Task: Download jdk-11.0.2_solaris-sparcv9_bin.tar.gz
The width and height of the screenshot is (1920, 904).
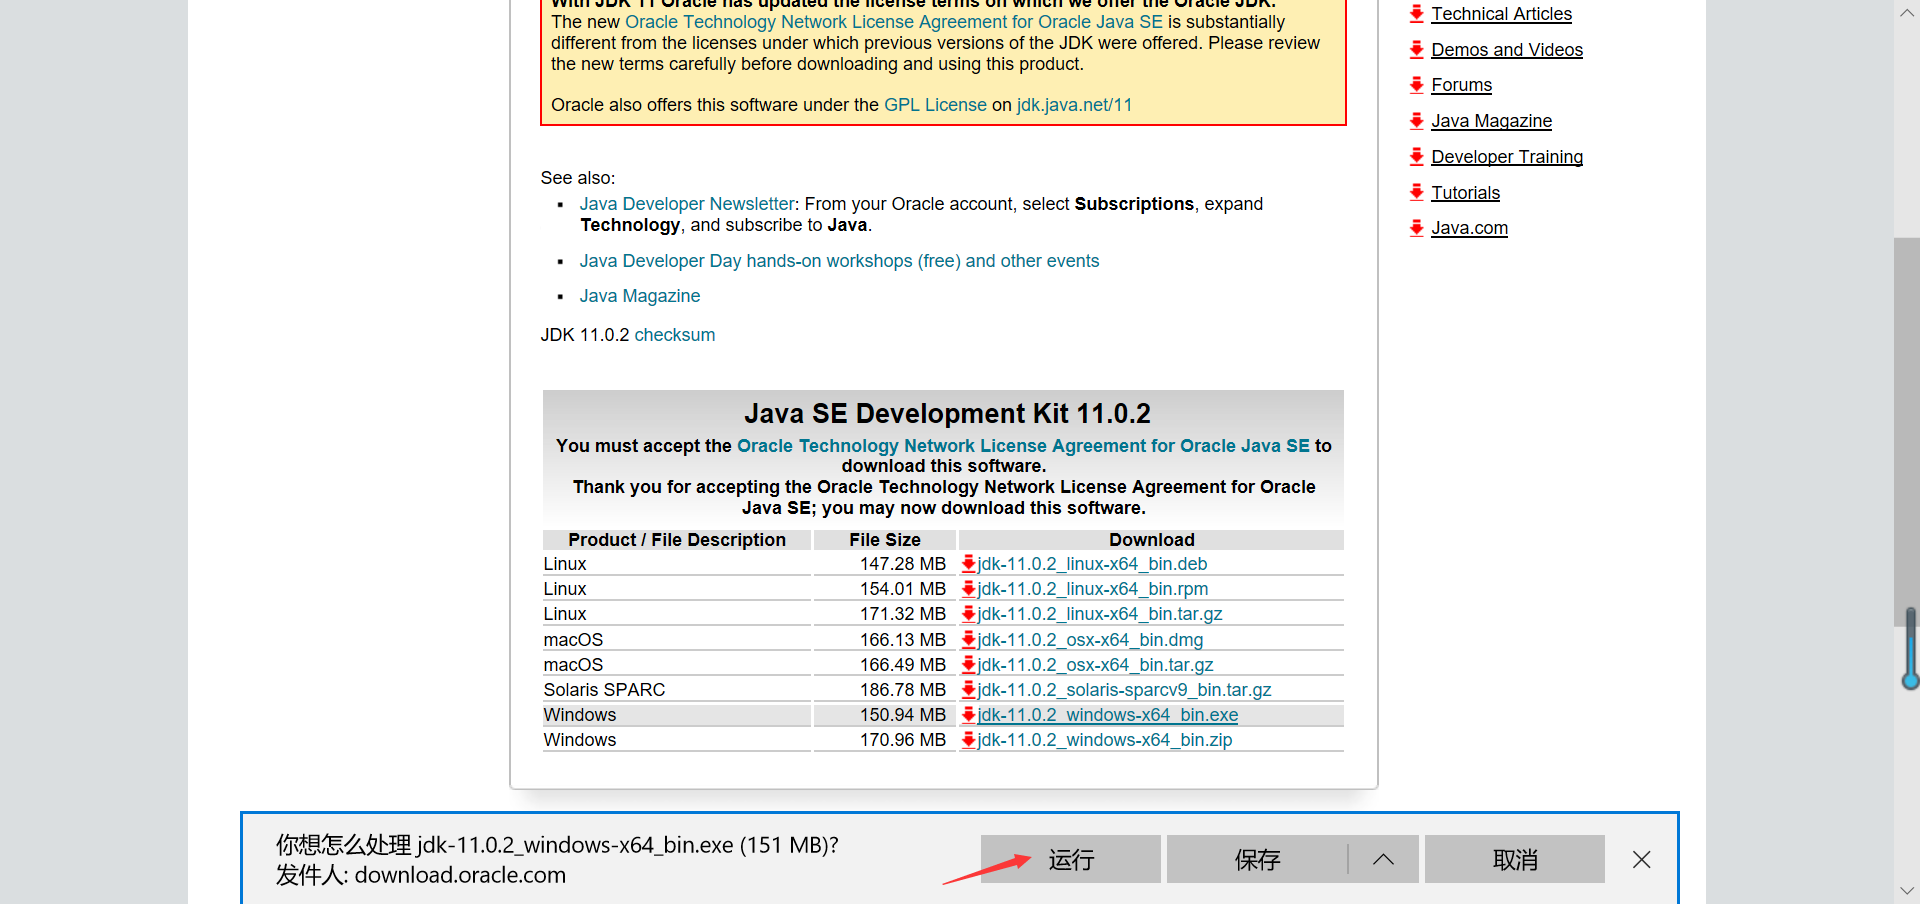Action: click(1124, 690)
